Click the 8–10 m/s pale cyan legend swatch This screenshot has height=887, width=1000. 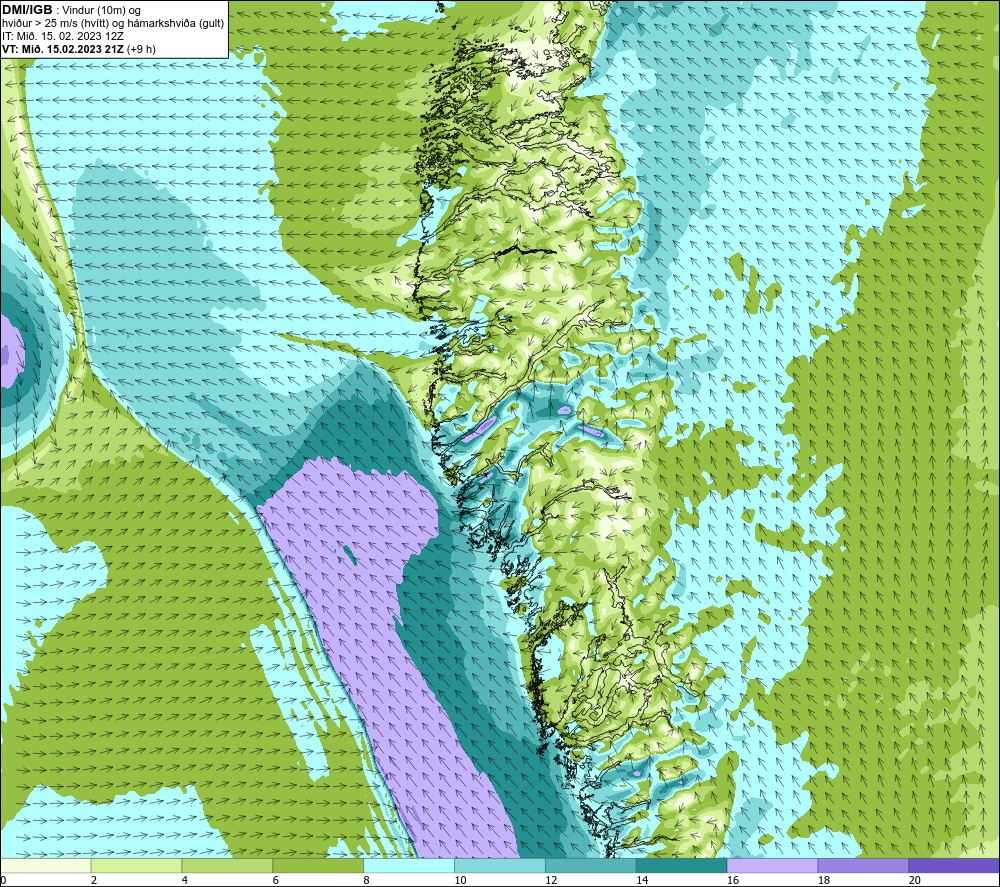[409, 865]
